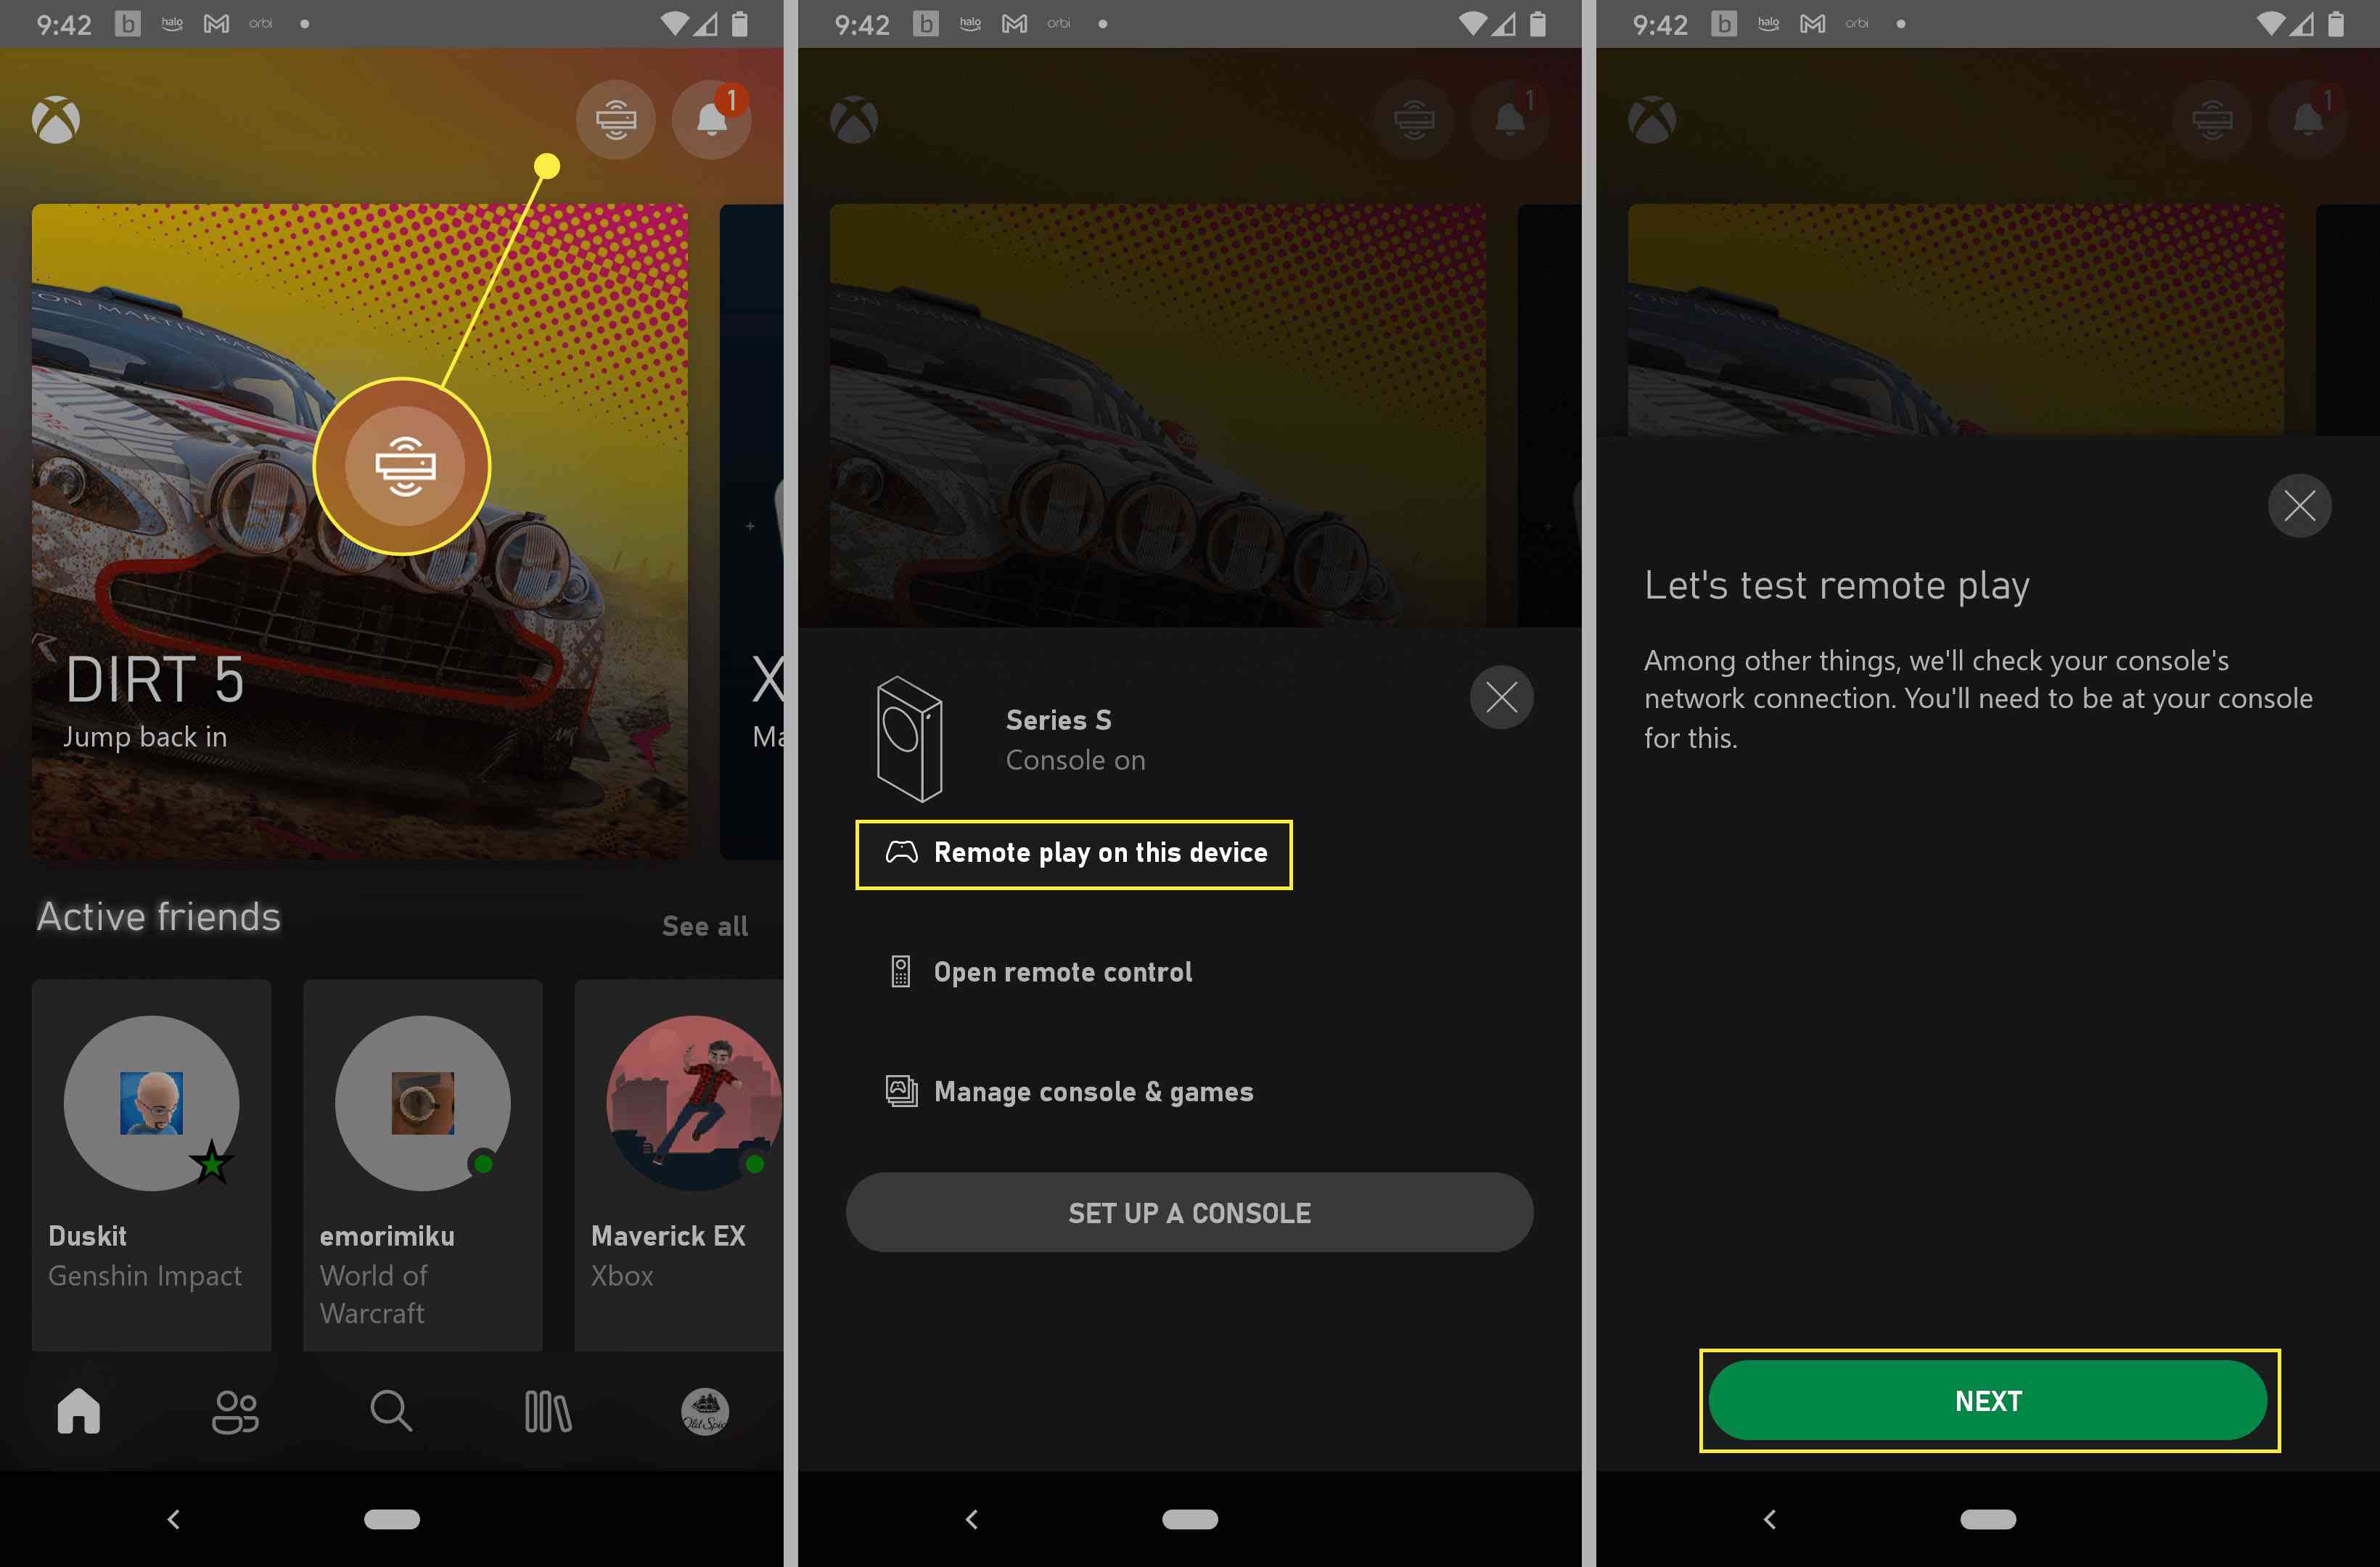2380x1567 pixels.
Task: Open the Library tab in bottom navigation
Action: click(548, 1411)
